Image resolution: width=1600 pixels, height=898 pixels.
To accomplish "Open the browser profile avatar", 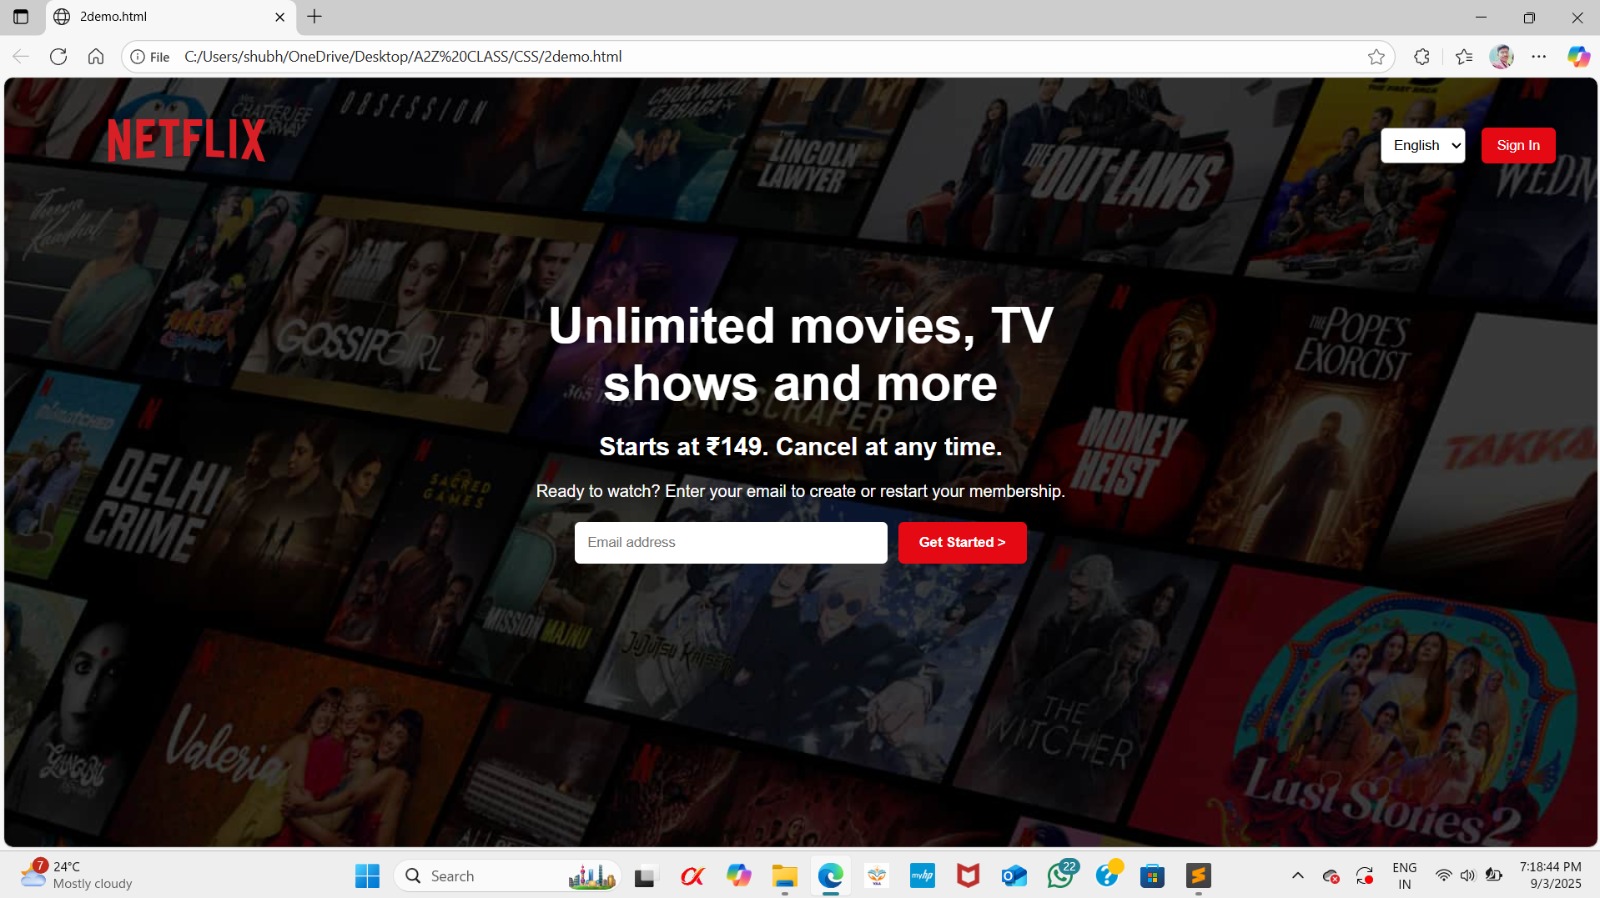I will click(x=1501, y=57).
